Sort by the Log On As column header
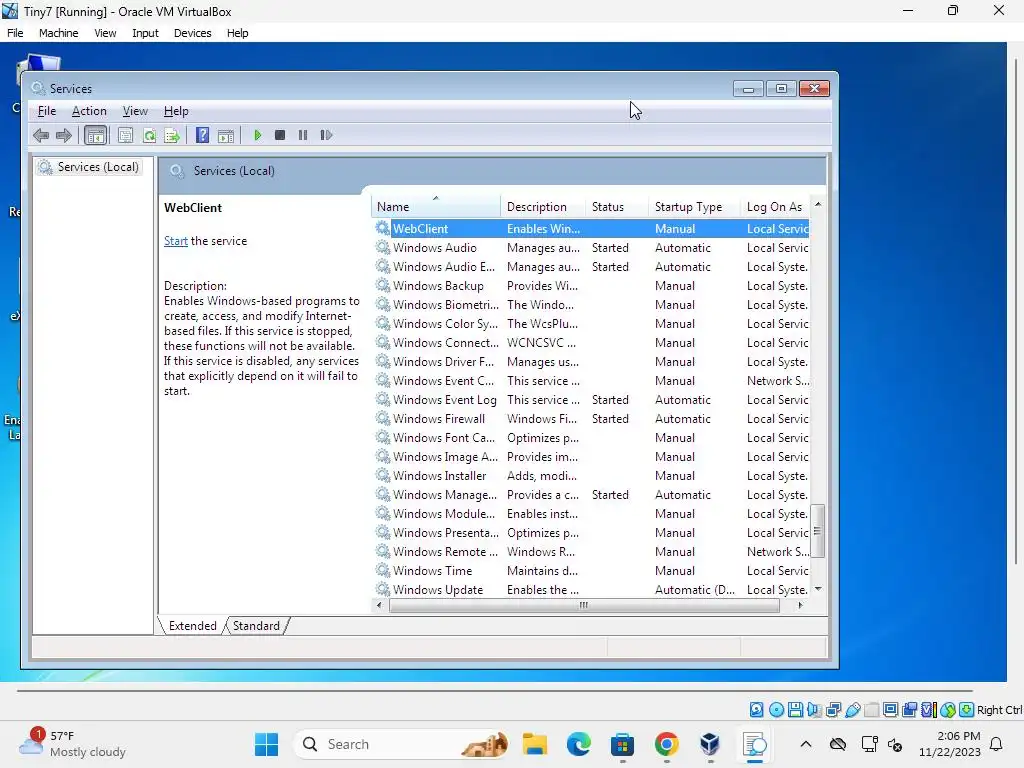This screenshot has width=1024, height=768. coord(775,207)
